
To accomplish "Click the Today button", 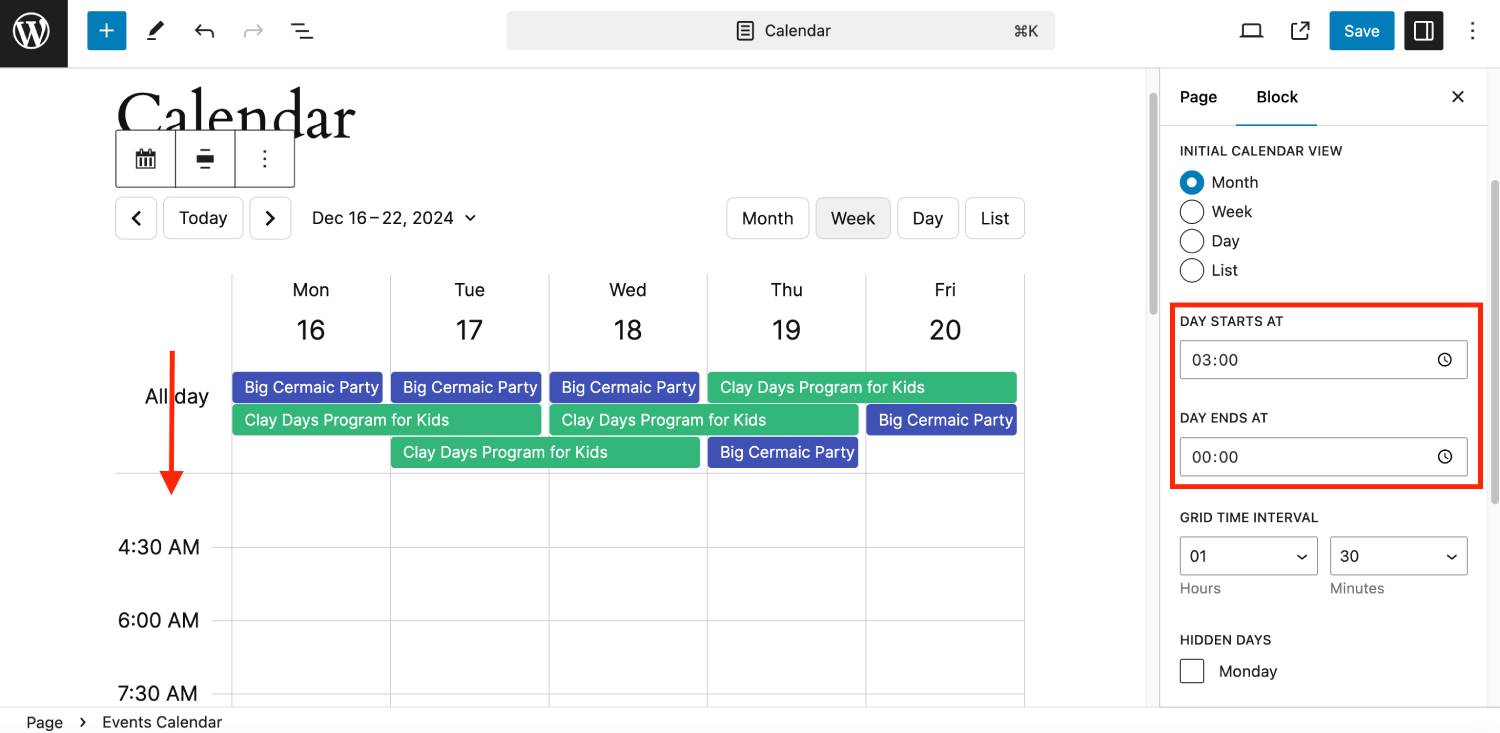I will (203, 218).
